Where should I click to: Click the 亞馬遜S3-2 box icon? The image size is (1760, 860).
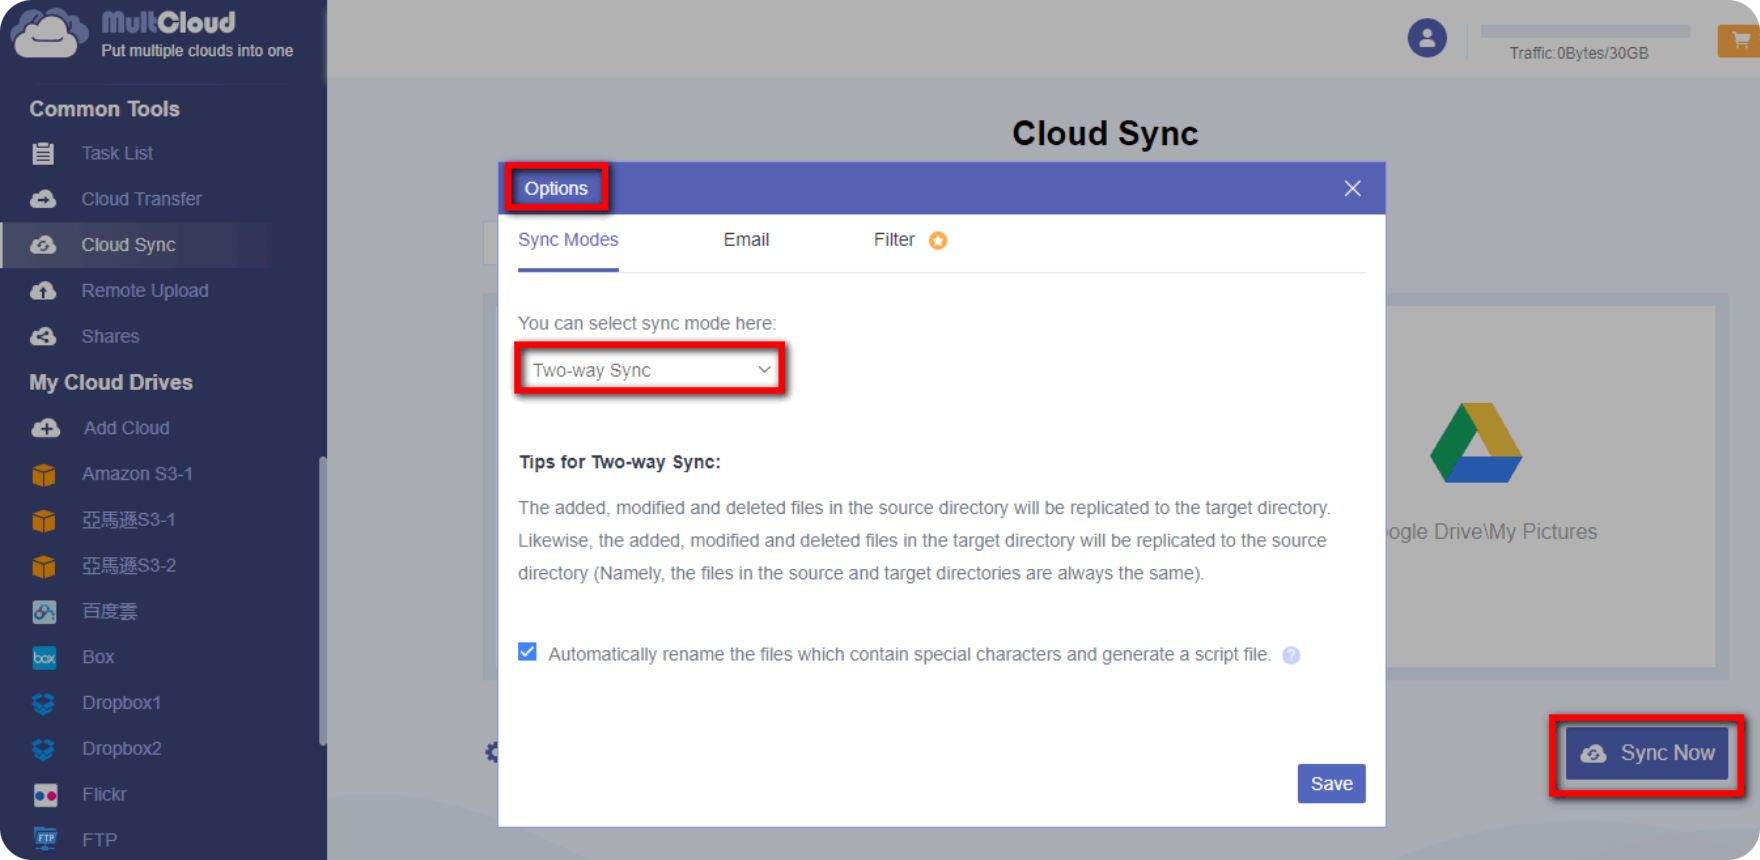[x=44, y=566]
